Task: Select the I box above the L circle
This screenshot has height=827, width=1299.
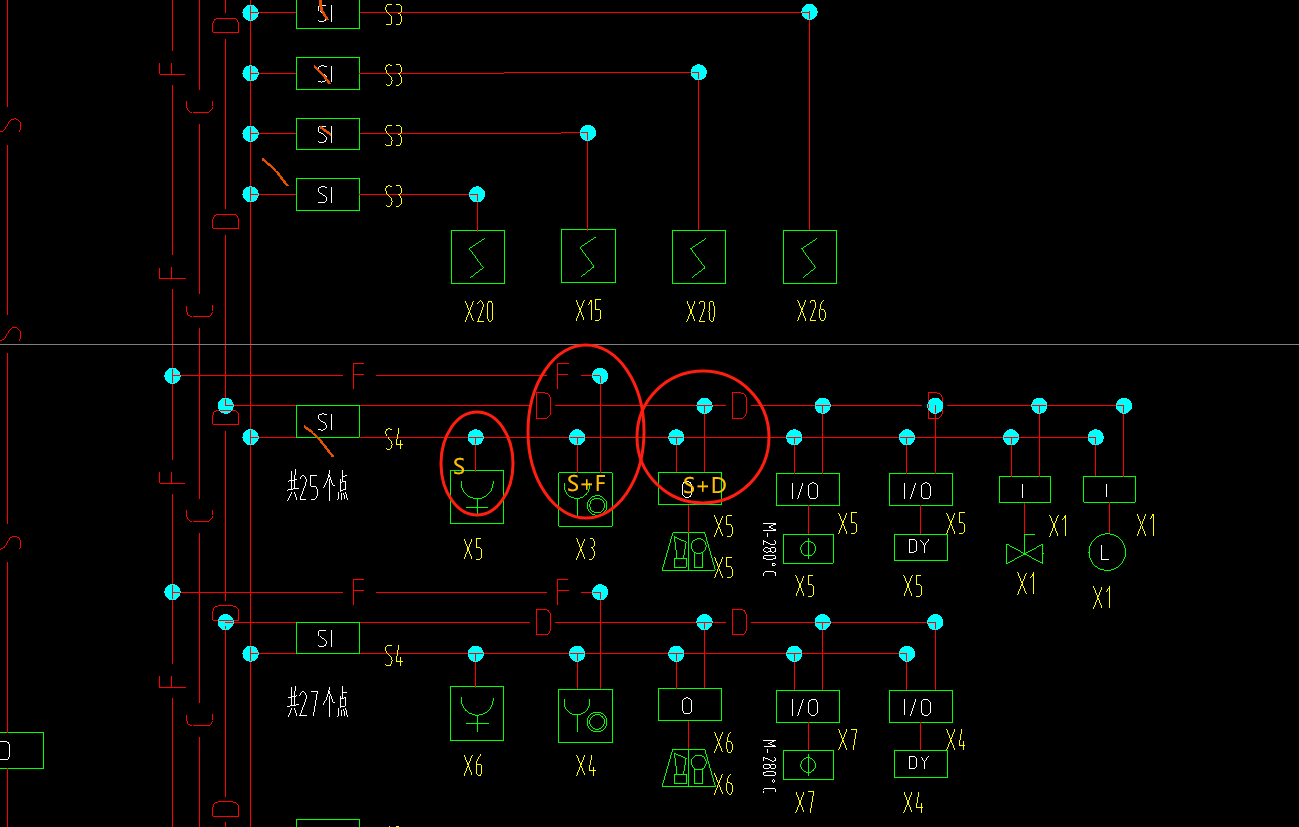Action: 1109,489
